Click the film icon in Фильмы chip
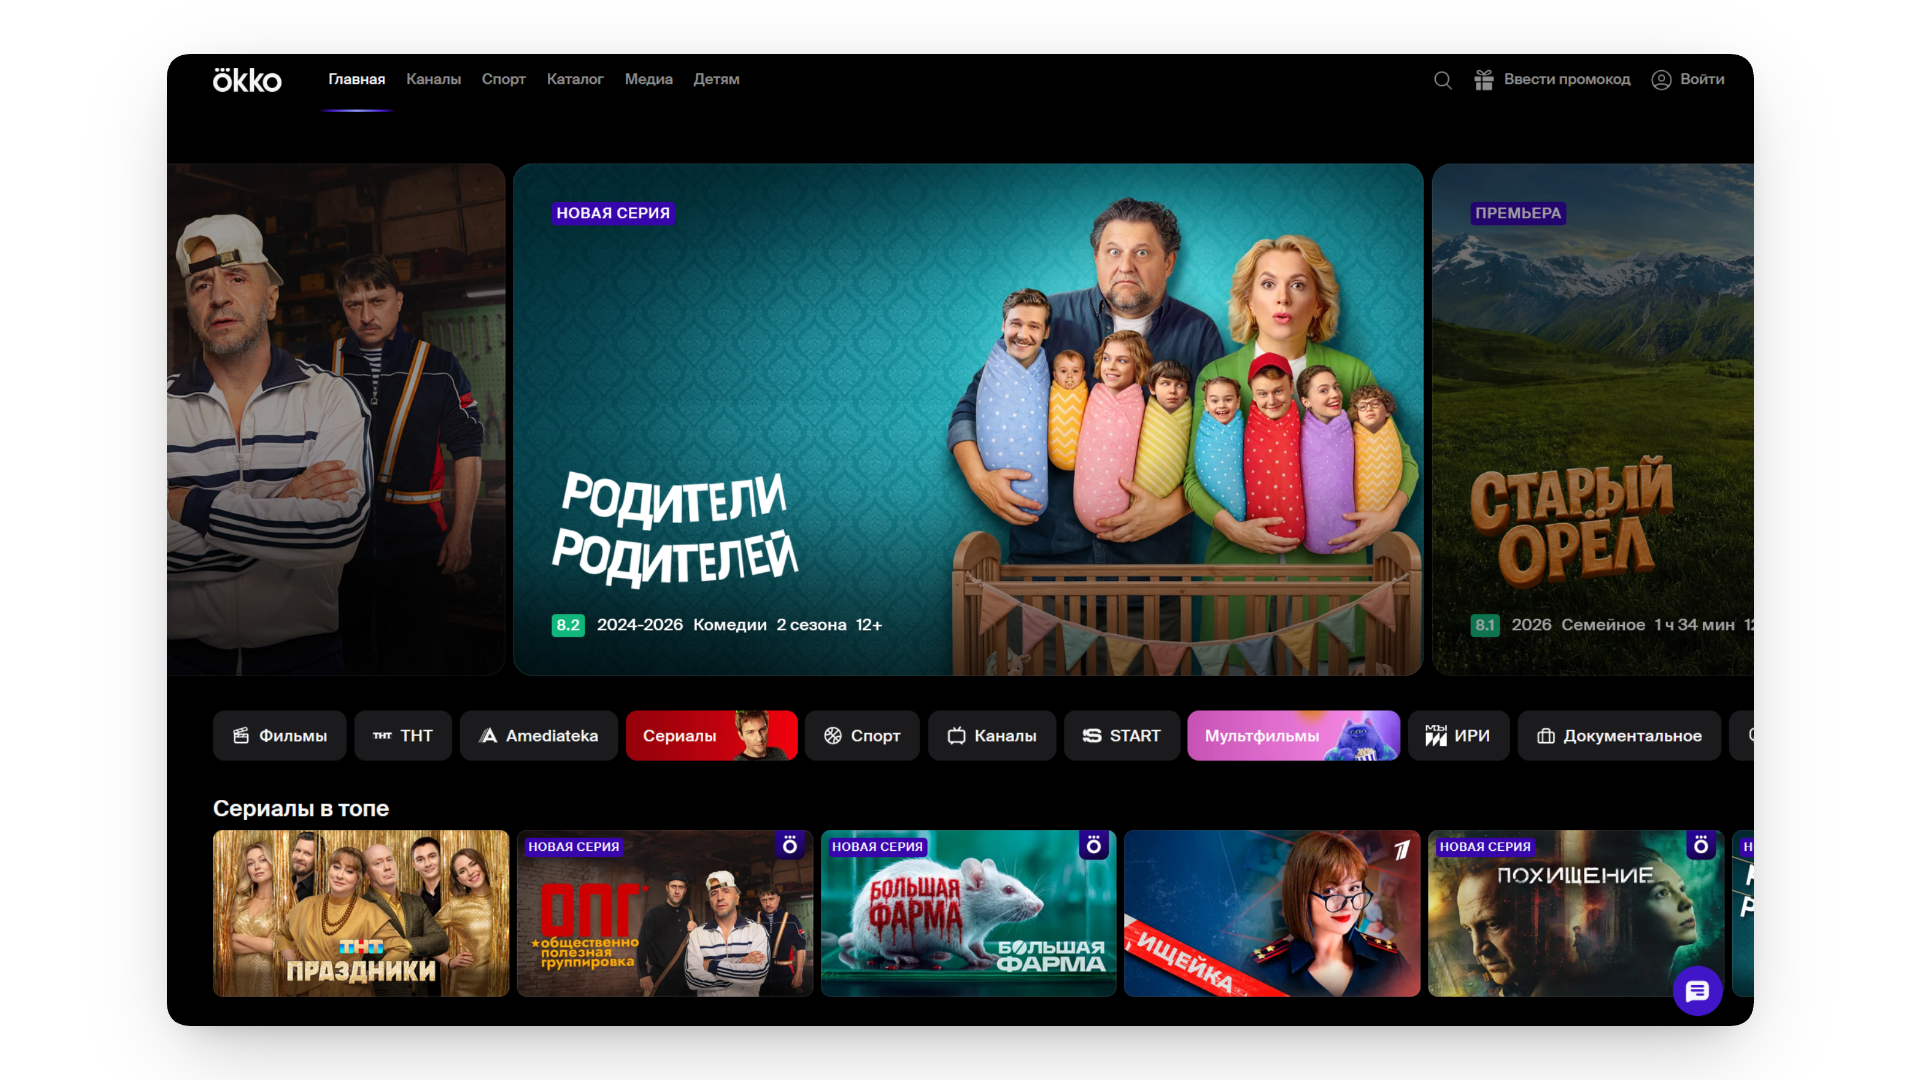Screen dimensions: 1920x1080 [x=241, y=736]
